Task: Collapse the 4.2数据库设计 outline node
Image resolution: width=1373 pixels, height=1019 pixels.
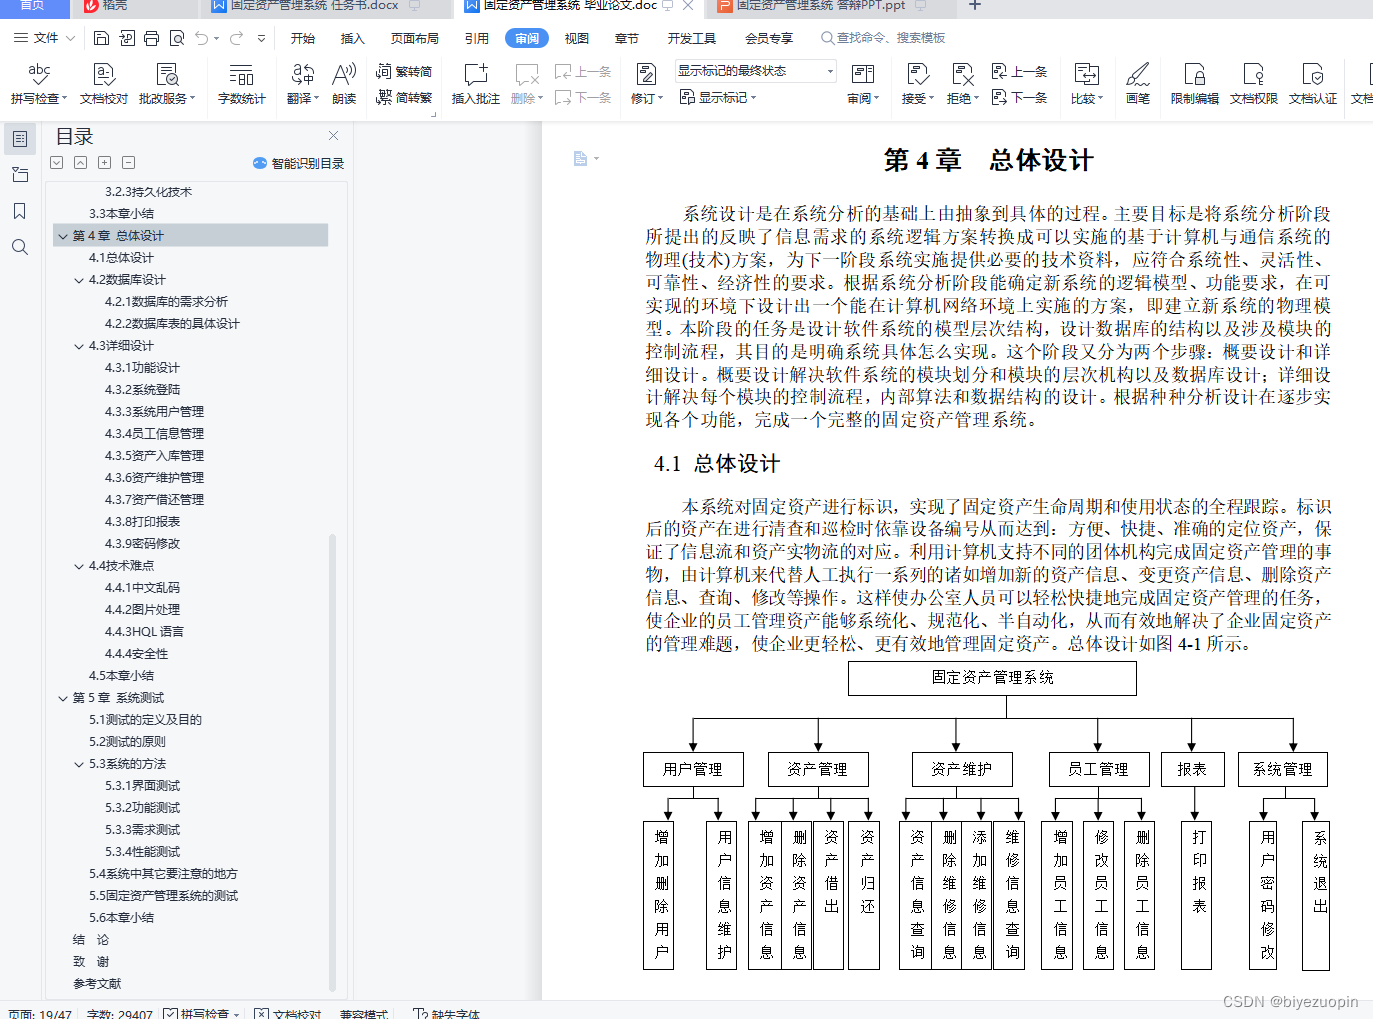Action: pyautogui.click(x=79, y=280)
